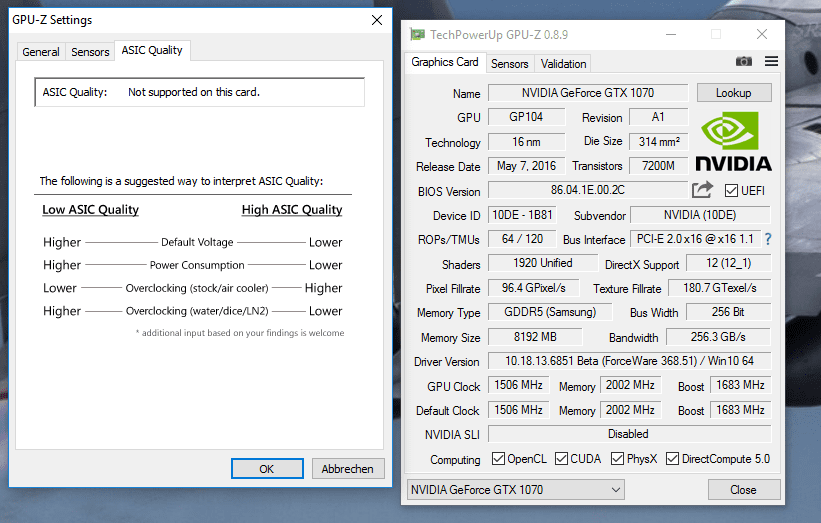Screen dimensions: 821x523
Task: Close the GPU-Z Settings dialog via X
Action: [x=377, y=20]
